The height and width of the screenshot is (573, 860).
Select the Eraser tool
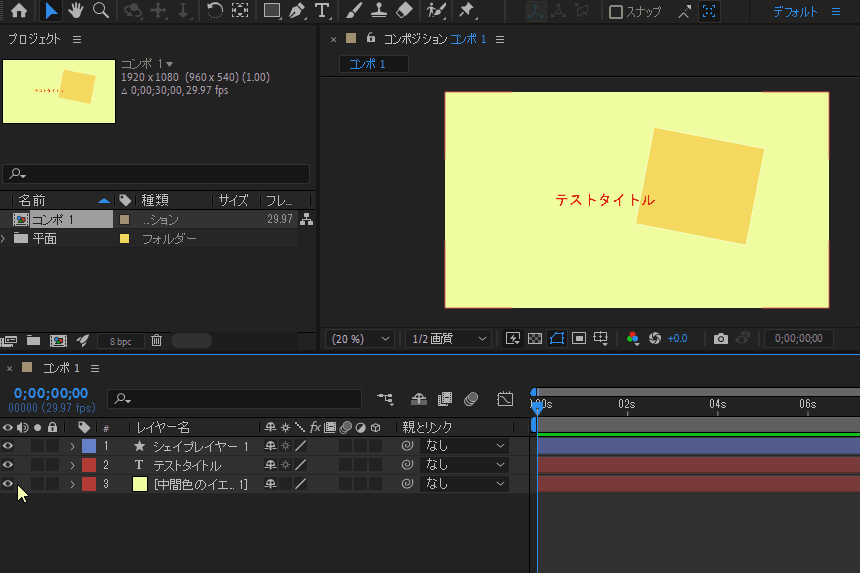click(x=404, y=10)
